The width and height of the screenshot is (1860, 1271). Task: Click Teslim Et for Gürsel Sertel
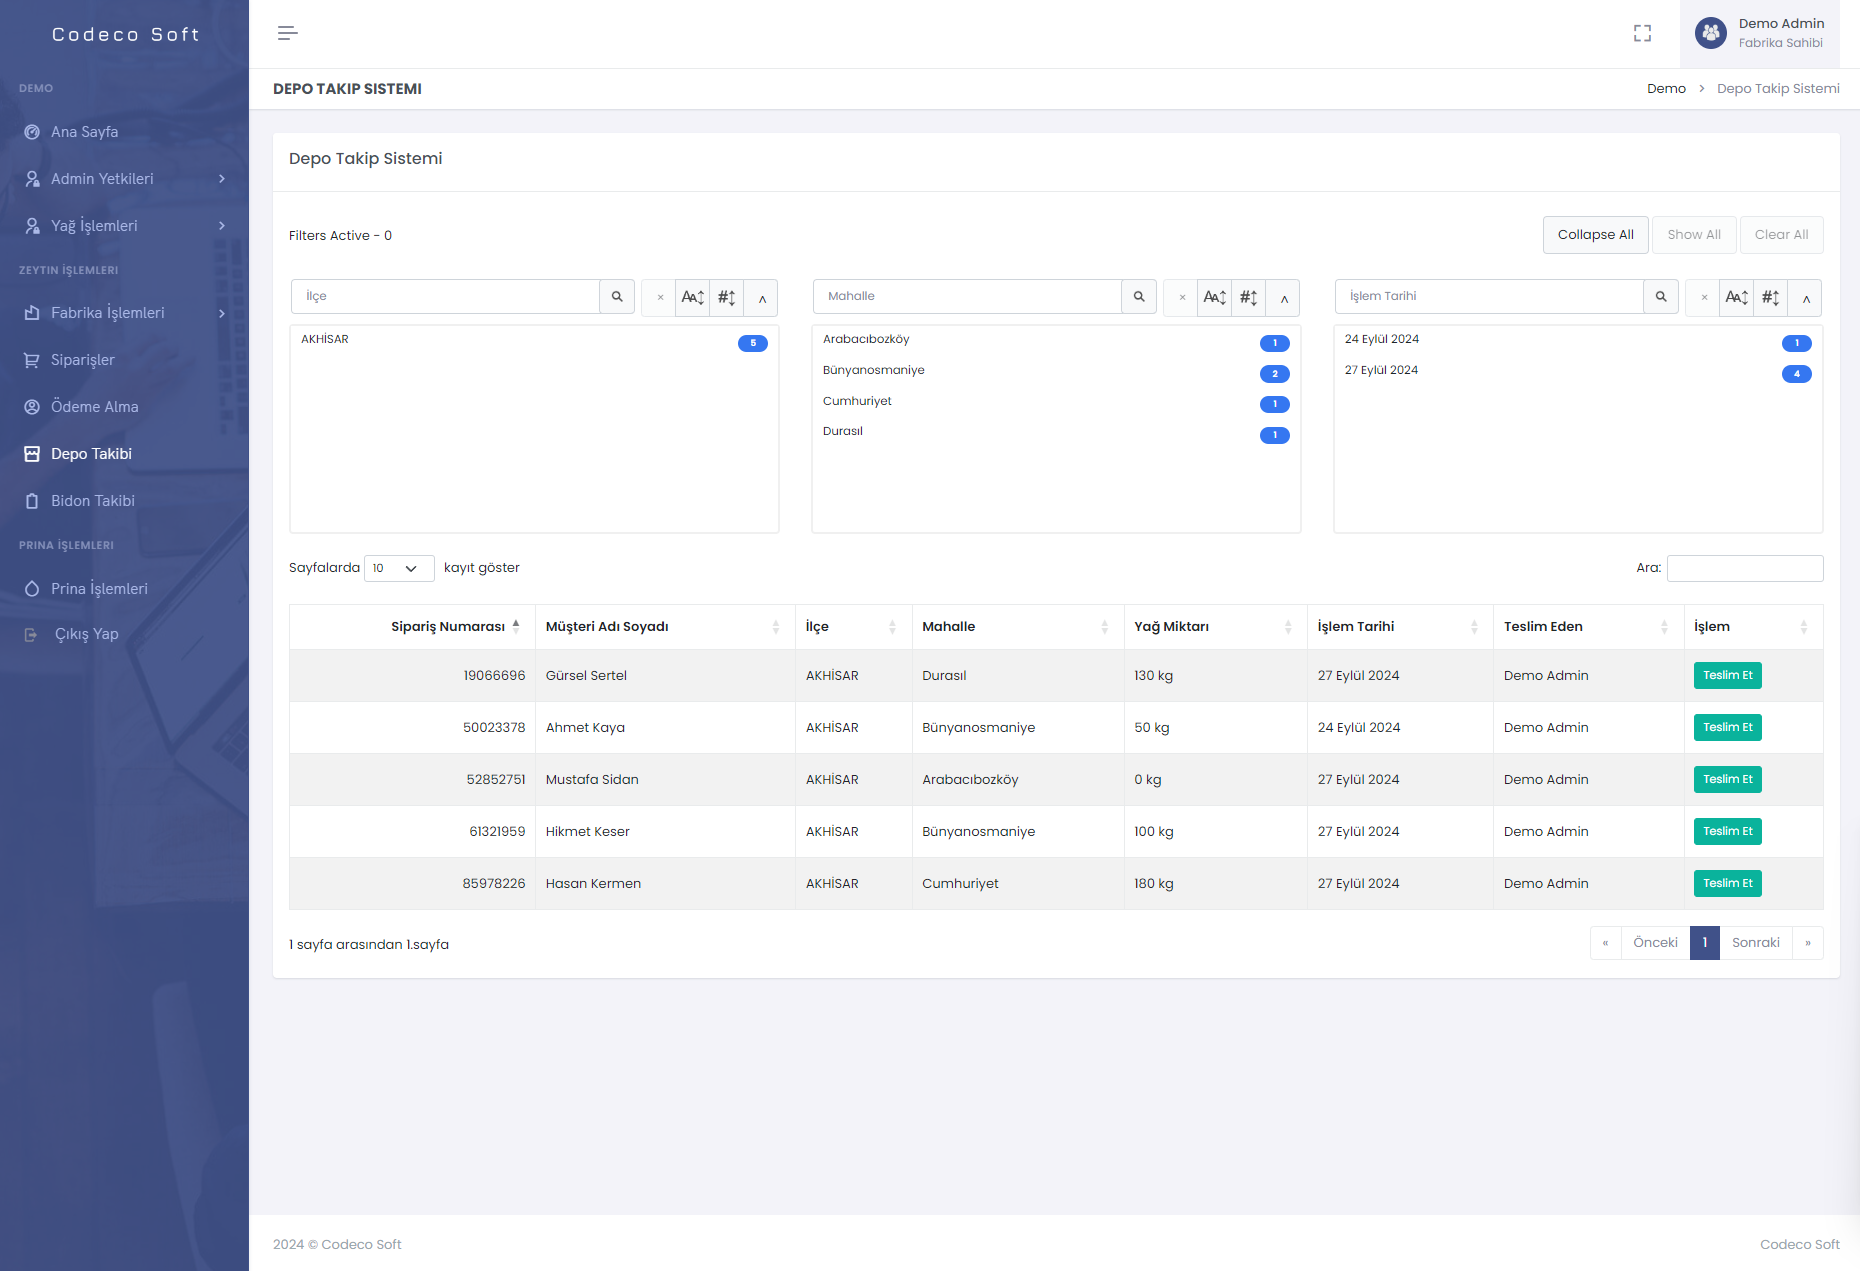(1727, 676)
